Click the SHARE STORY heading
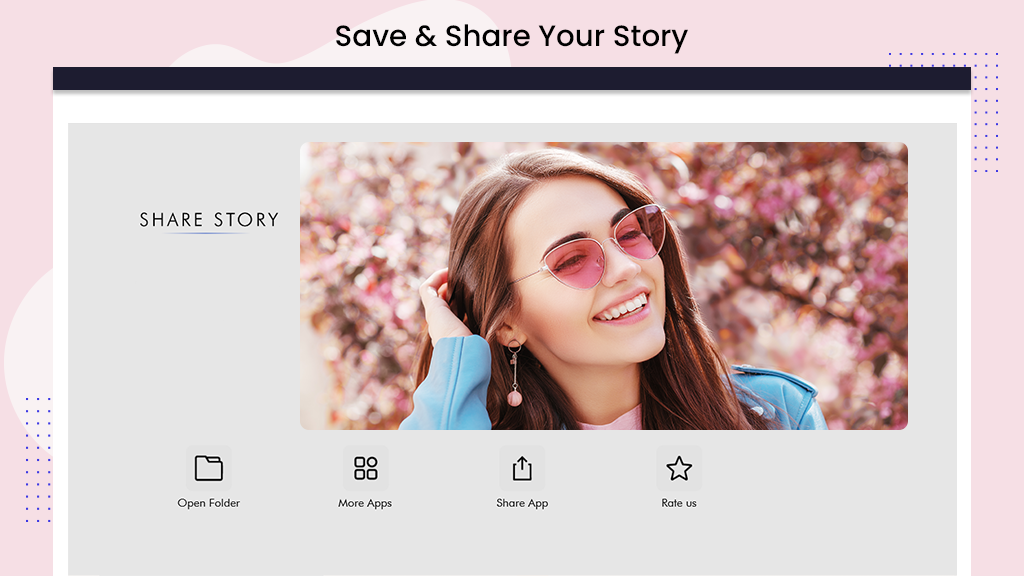The image size is (1024, 576). click(x=209, y=219)
